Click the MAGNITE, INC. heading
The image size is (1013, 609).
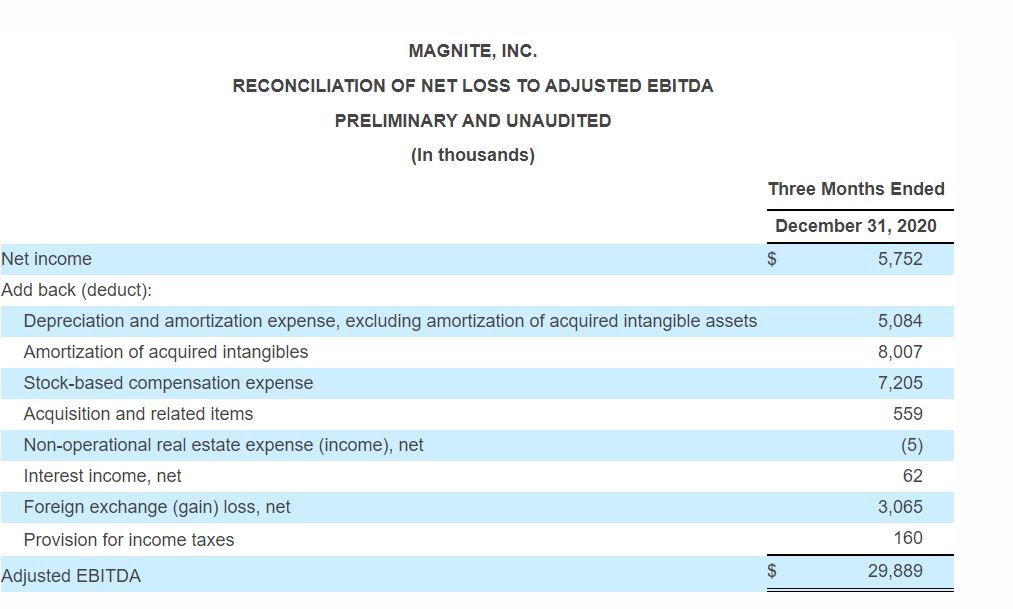(x=472, y=50)
